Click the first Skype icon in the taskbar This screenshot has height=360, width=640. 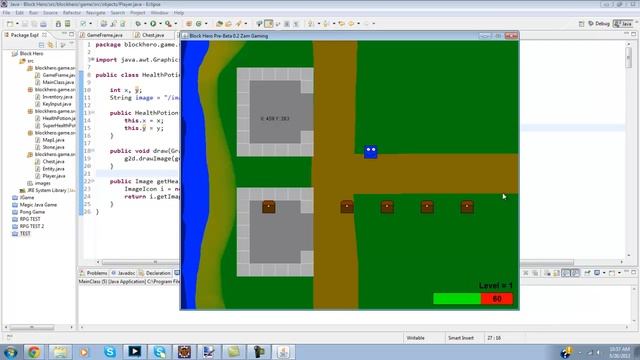pos(110,352)
